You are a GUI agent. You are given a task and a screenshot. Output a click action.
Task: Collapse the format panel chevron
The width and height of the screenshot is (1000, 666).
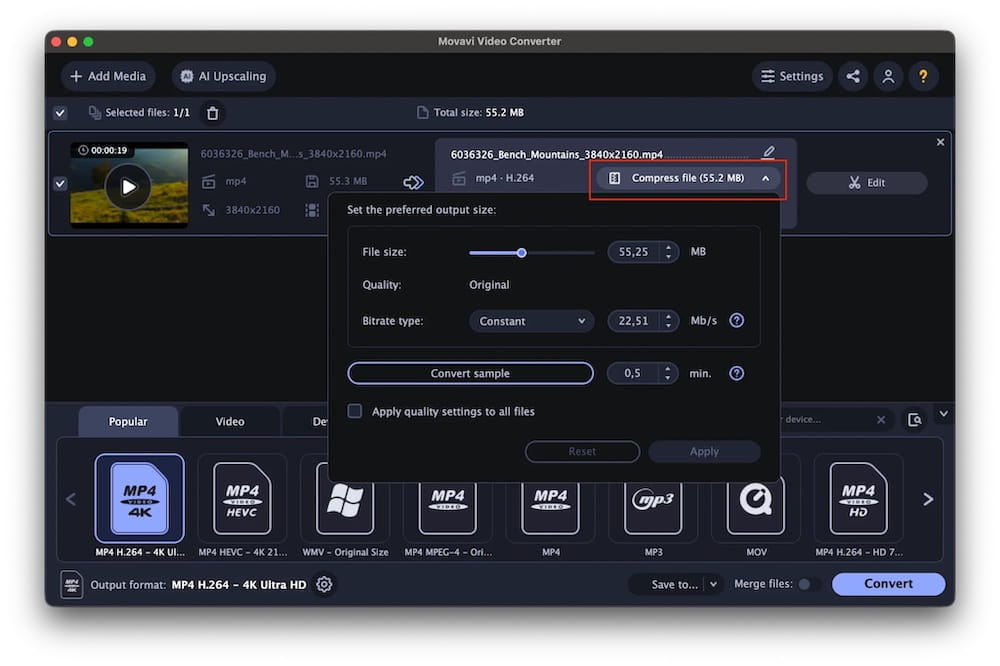(943, 414)
